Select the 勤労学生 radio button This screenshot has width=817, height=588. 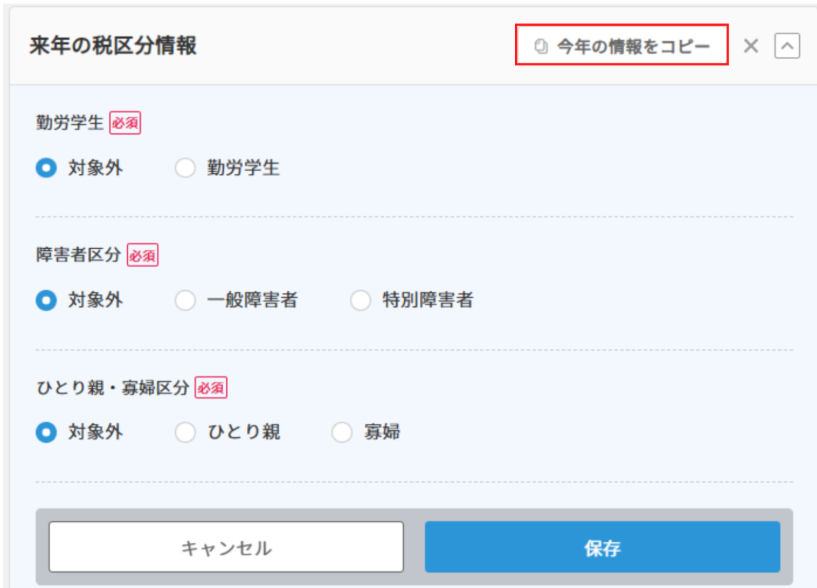185,168
